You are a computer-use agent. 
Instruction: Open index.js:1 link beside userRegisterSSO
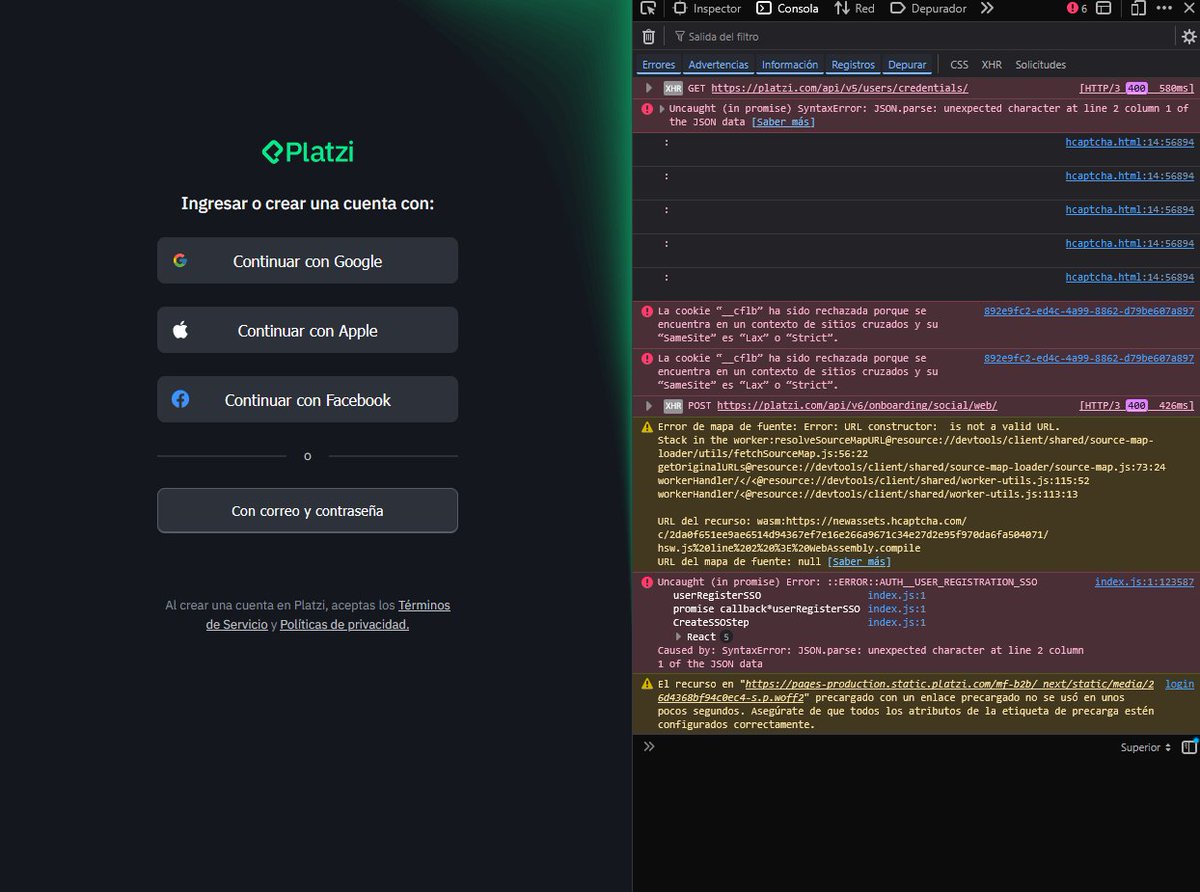(x=896, y=595)
